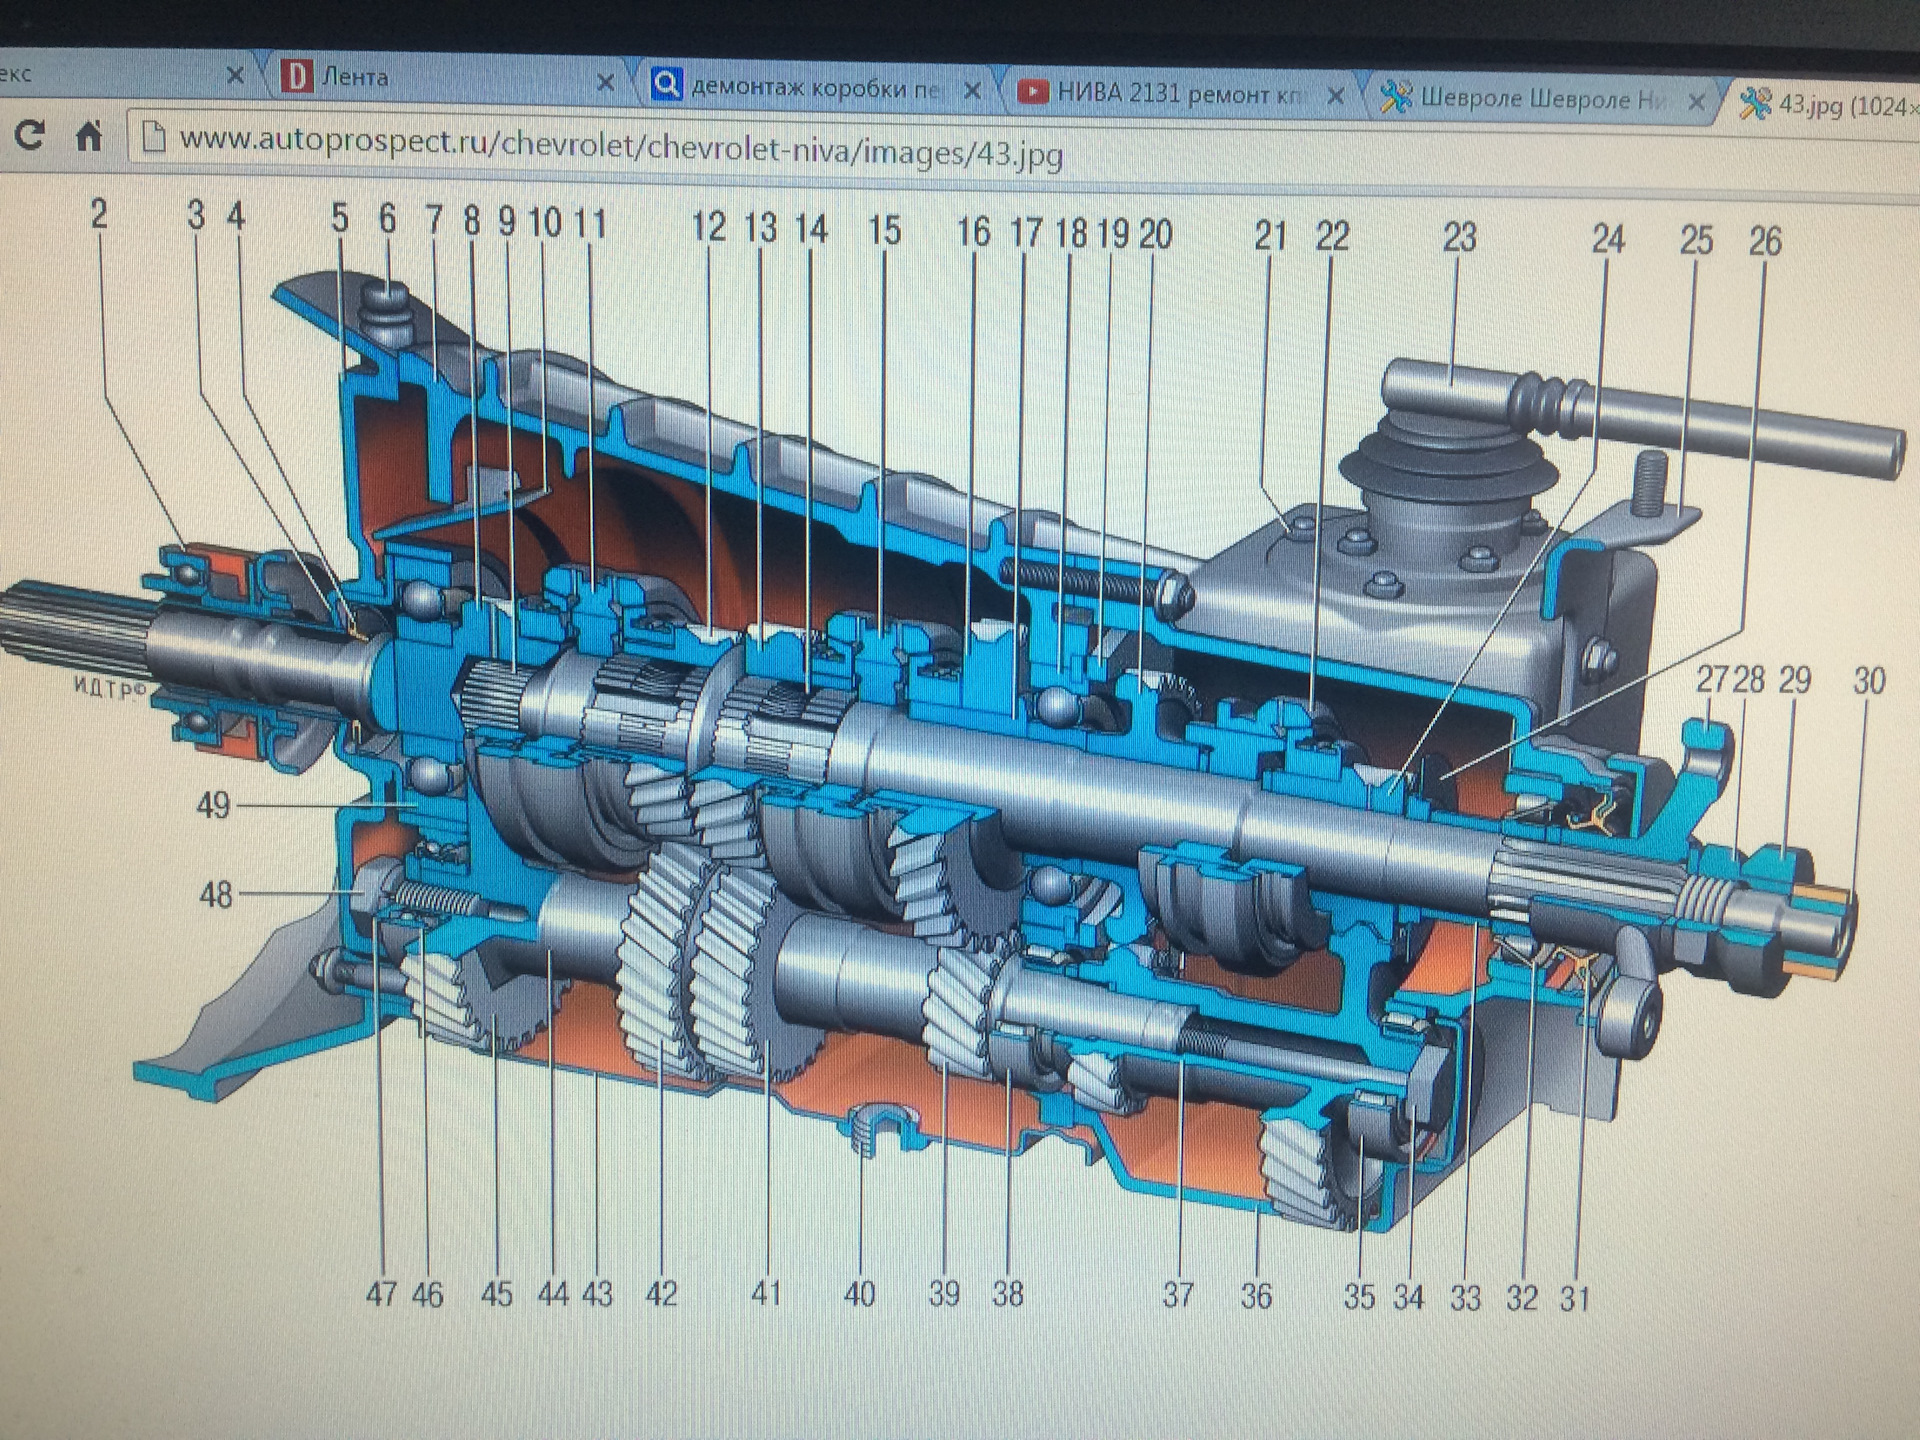The height and width of the screenshot is (1440, 1920).
Task: Close the Шевроле Нива tab
Action: 1696,102
